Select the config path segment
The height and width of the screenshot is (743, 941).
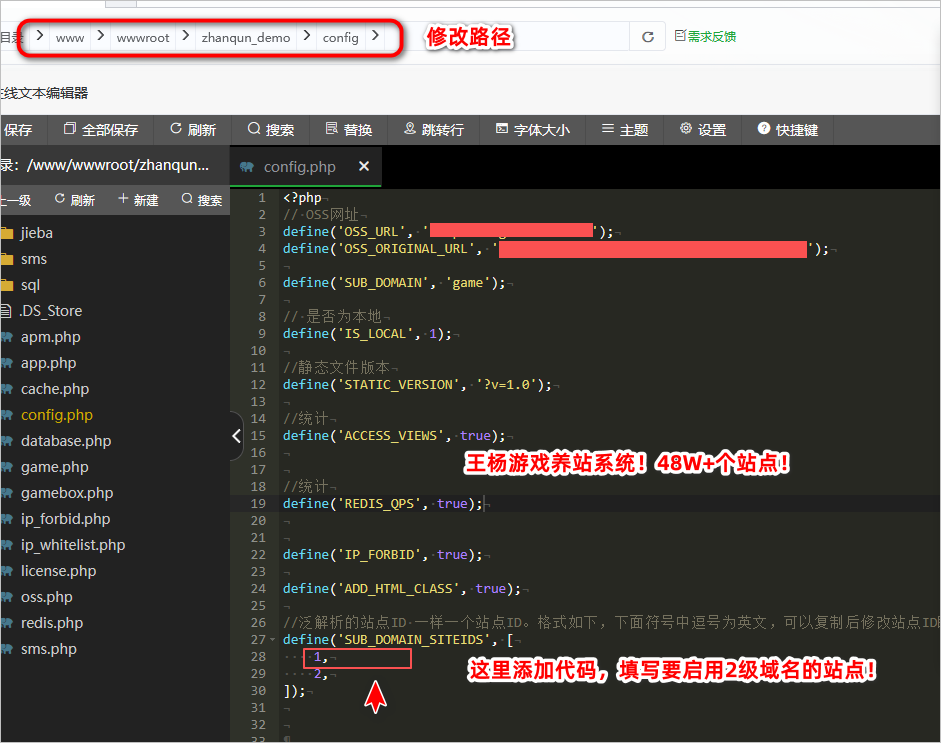[340, 38]
